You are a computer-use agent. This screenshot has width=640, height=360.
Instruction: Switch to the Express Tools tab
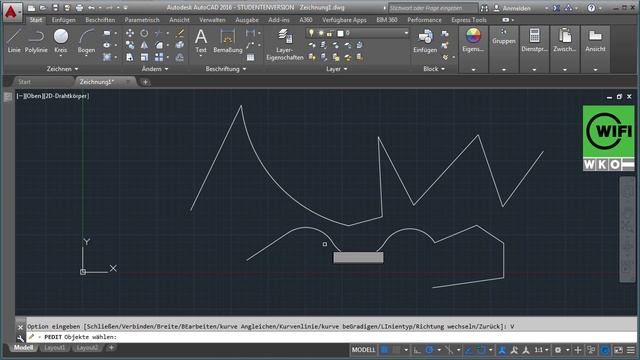pos(469,20)
